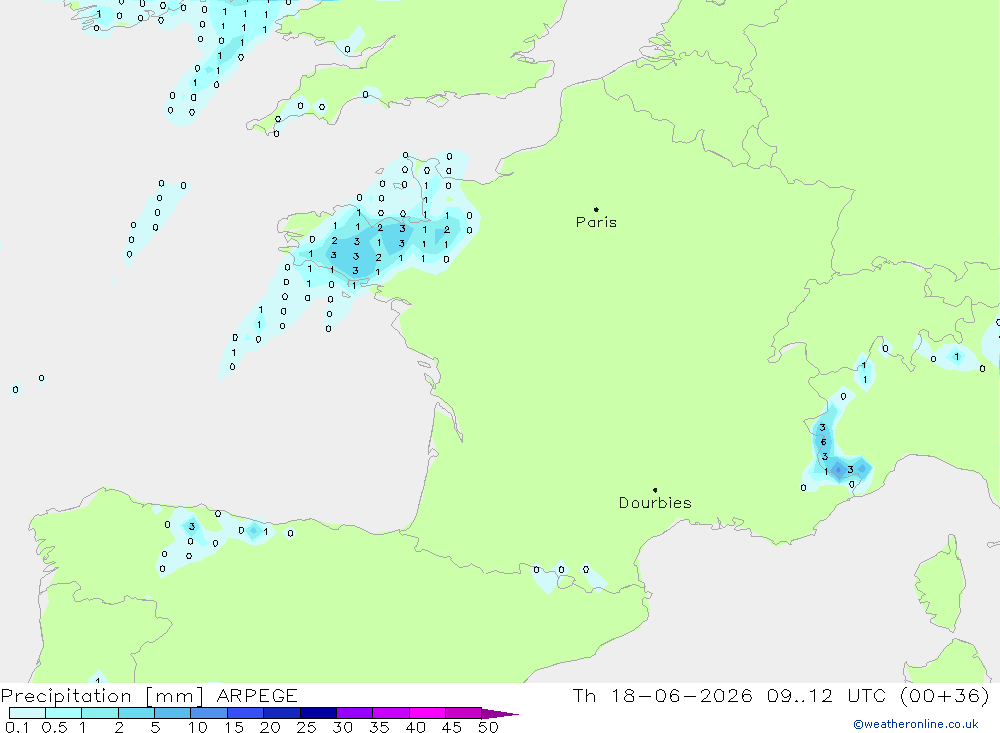Click the '6' precipitation value in southeast France

click(823, 442)
